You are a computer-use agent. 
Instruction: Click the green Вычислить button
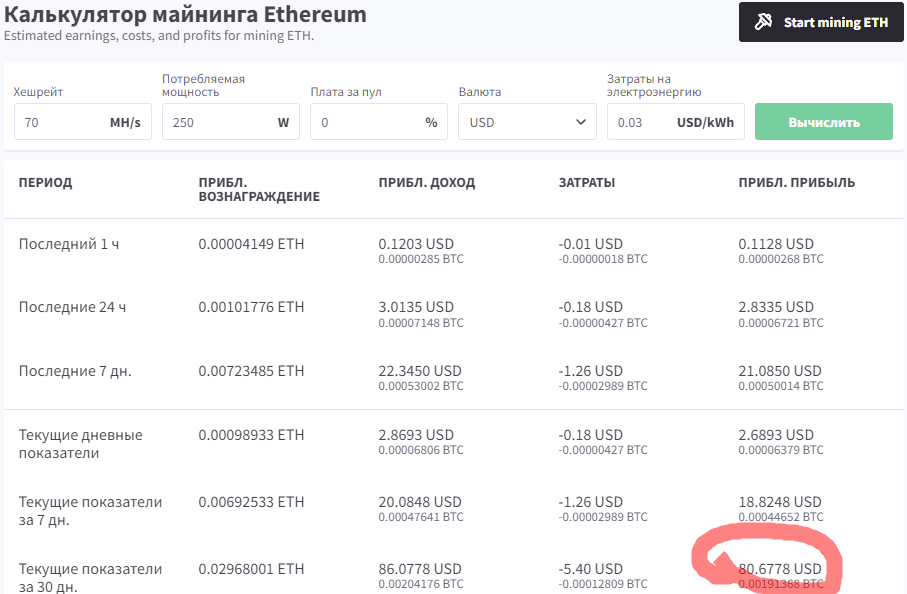(823, 122)
